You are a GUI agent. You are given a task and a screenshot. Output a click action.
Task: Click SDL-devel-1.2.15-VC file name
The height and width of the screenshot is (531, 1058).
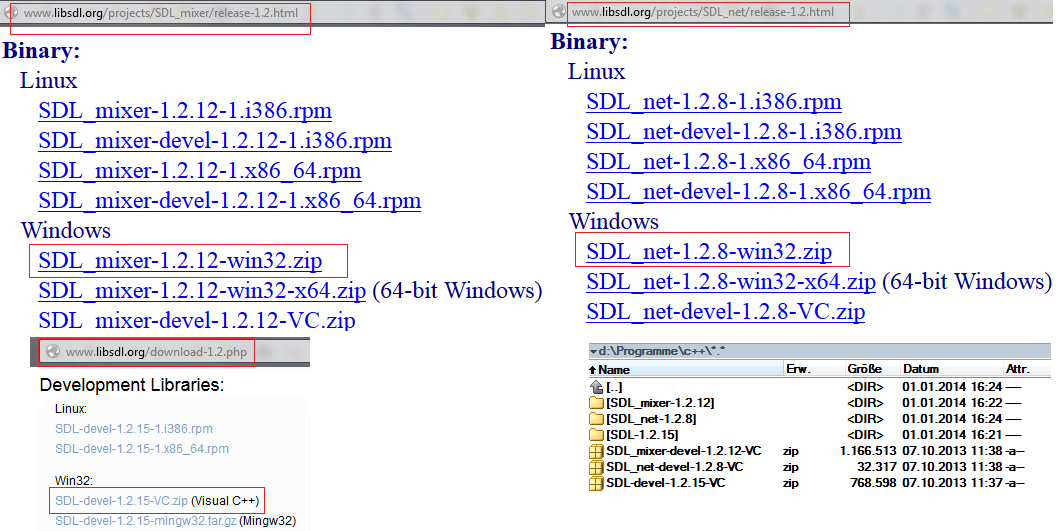[x=665, y=484]
